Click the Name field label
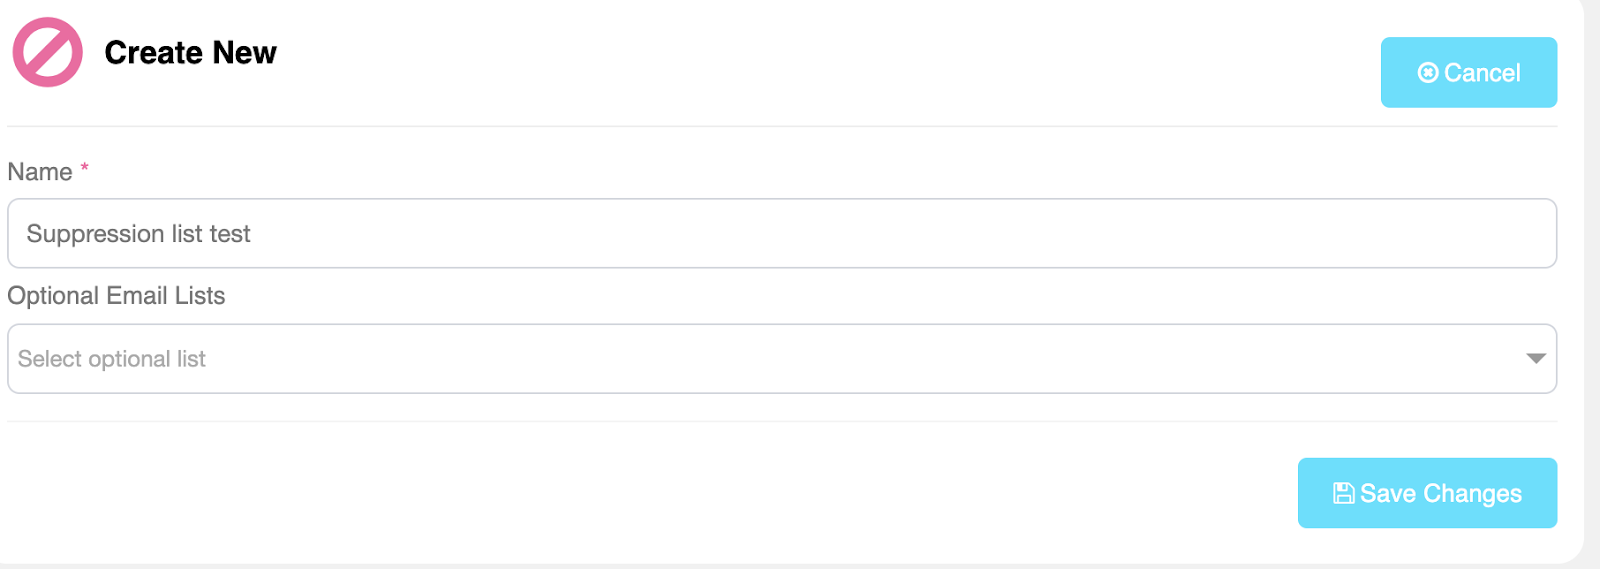 click(x=40, y=172)
